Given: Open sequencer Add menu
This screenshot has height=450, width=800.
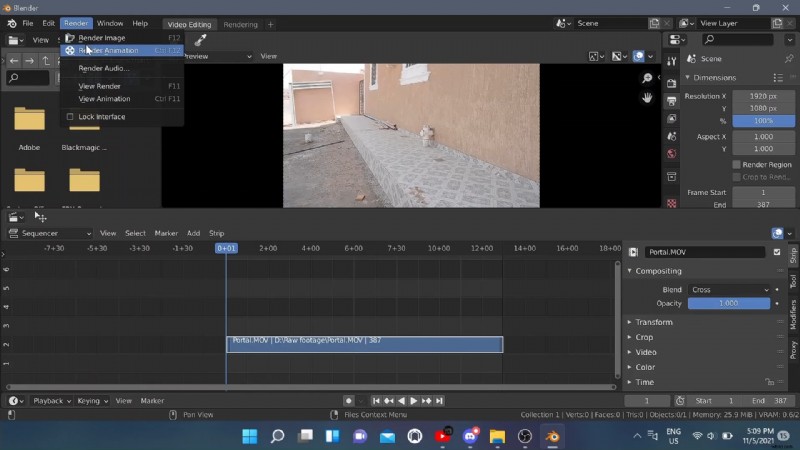Looking at the screenshot, I should [193, 233].
